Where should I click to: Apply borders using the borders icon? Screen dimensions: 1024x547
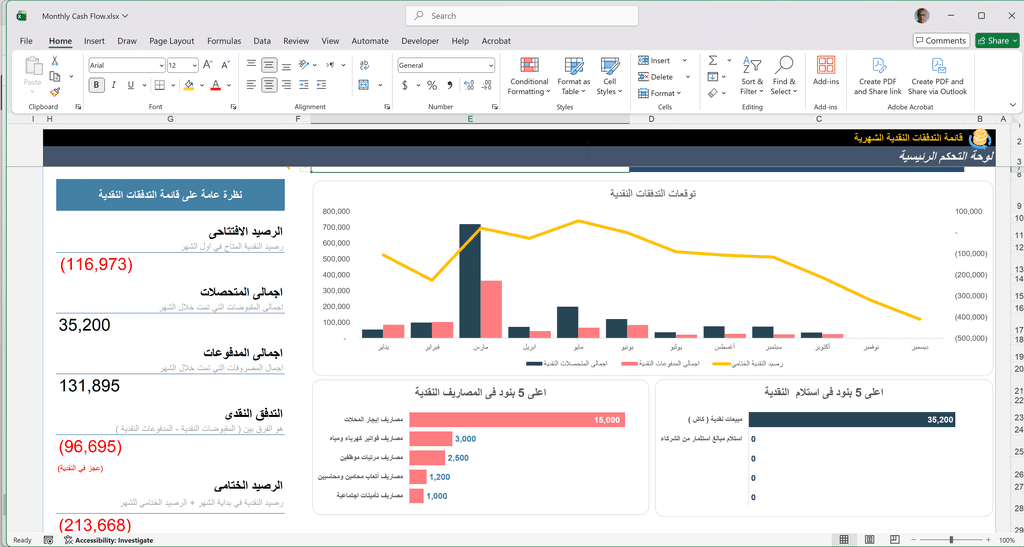(x=159, y=85)
